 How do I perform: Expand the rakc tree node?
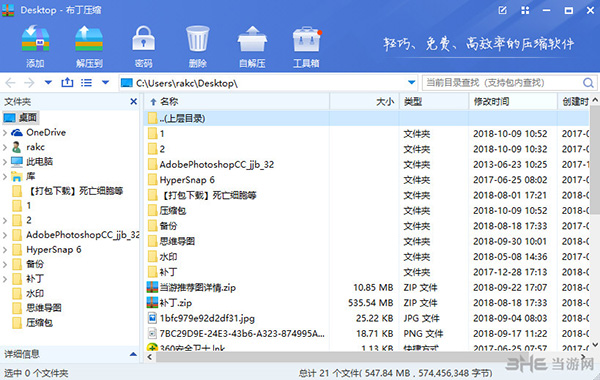point(5,147)
